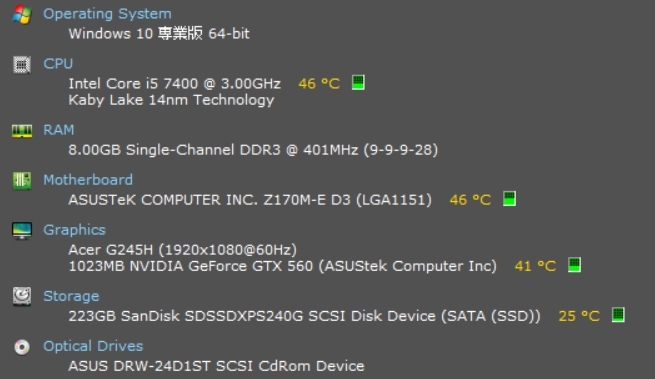The height and width of the screenshot is (379, 655).
Task: Open the CPU section heading
Action: click(x=58, y=64)
